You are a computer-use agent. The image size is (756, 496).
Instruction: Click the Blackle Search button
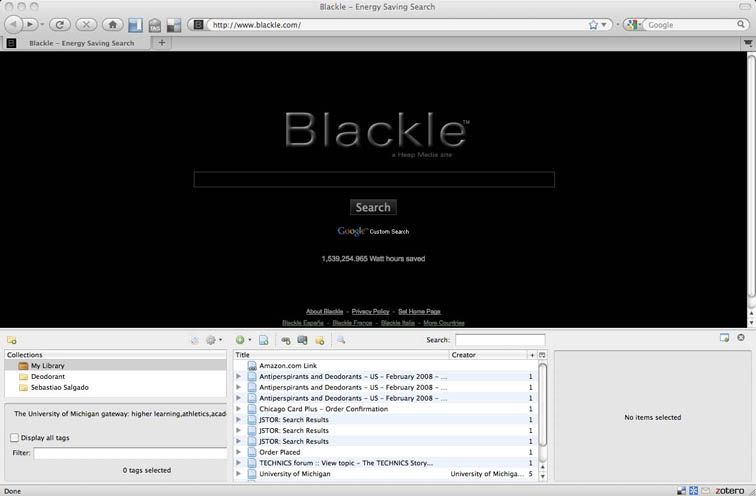[x=373, y=207]
